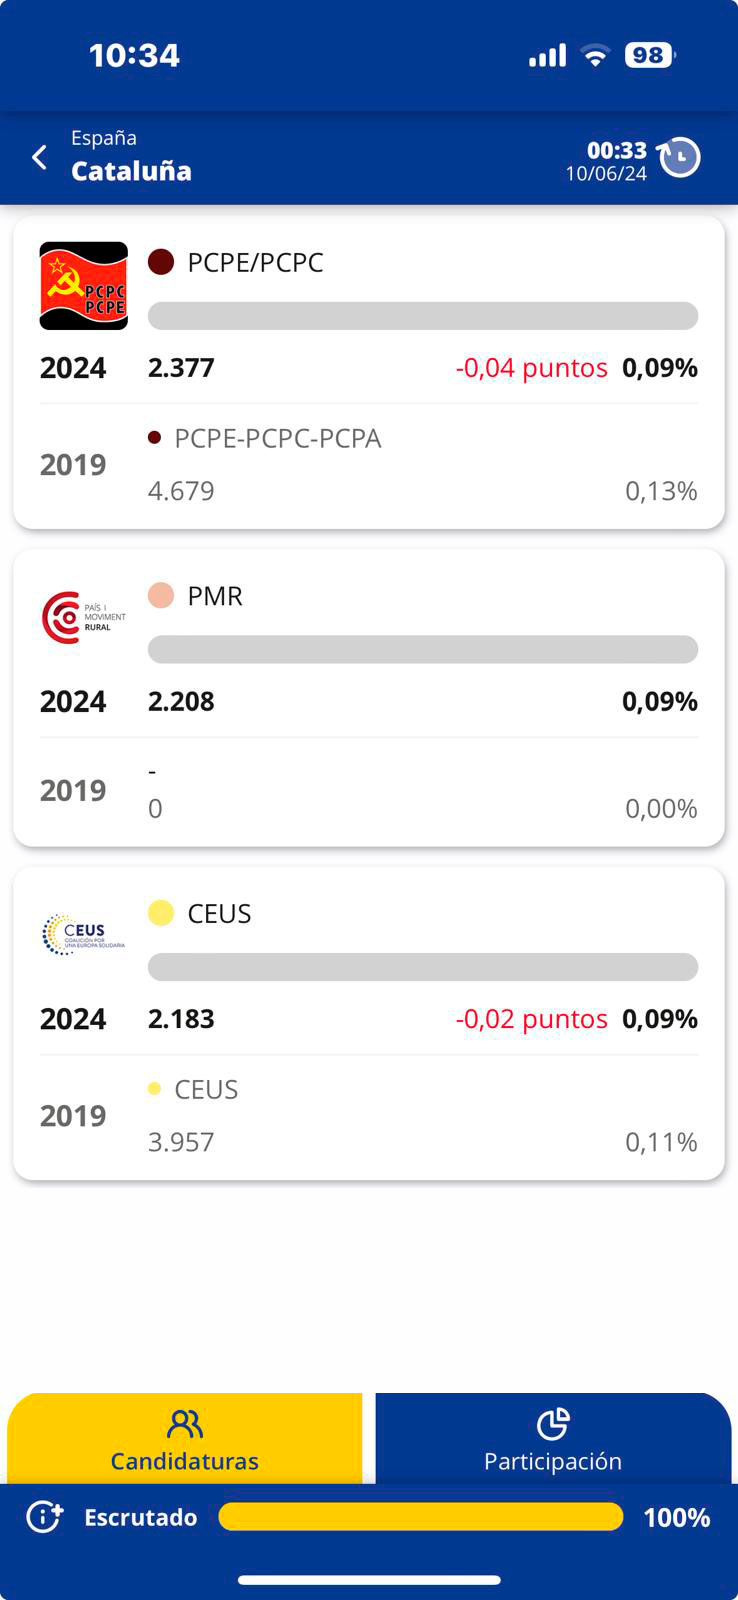Tap the País i Moviment Rural logo

[84, 617]
